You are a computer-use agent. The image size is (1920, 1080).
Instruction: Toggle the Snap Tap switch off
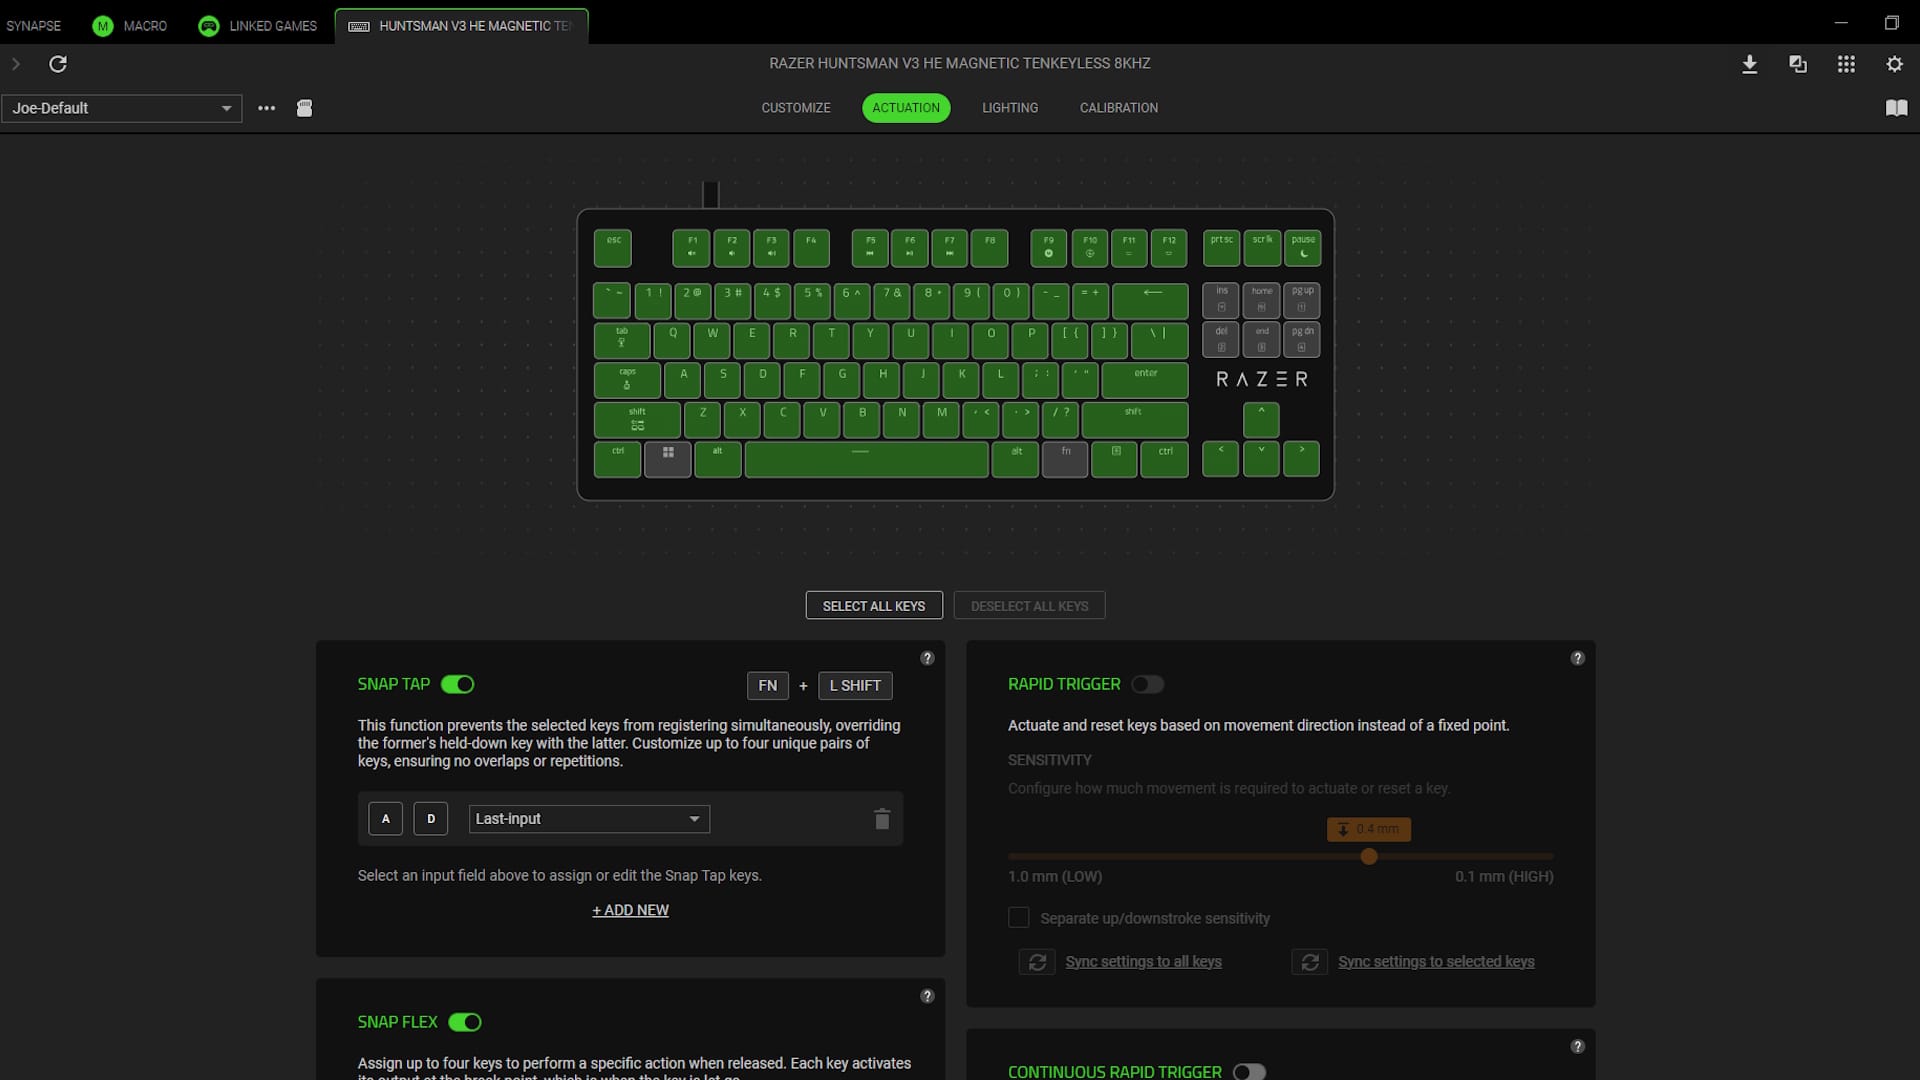pos(458,685)
